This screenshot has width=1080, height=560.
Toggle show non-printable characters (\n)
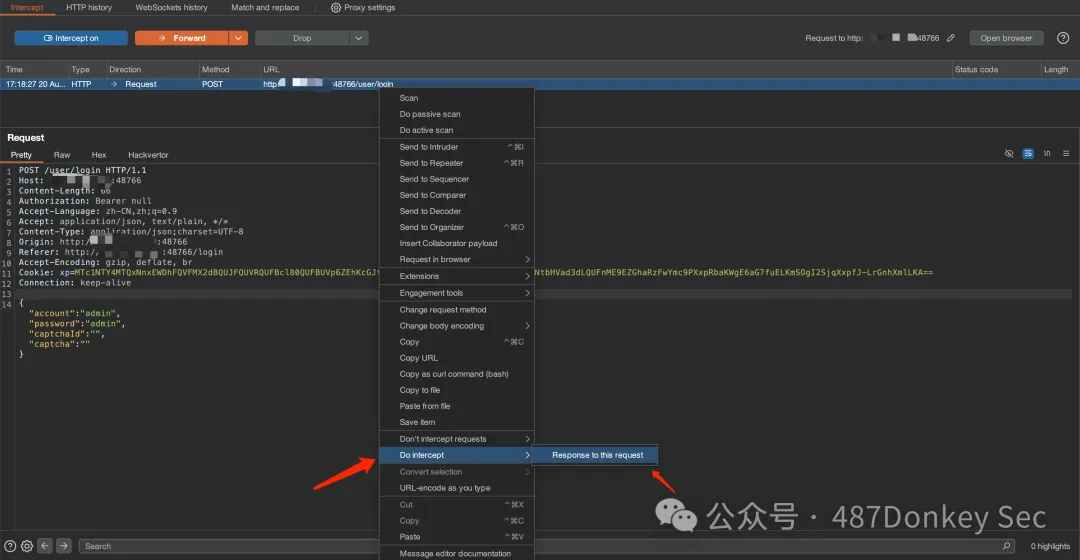pyautogui.click(x=1047, y=154)
